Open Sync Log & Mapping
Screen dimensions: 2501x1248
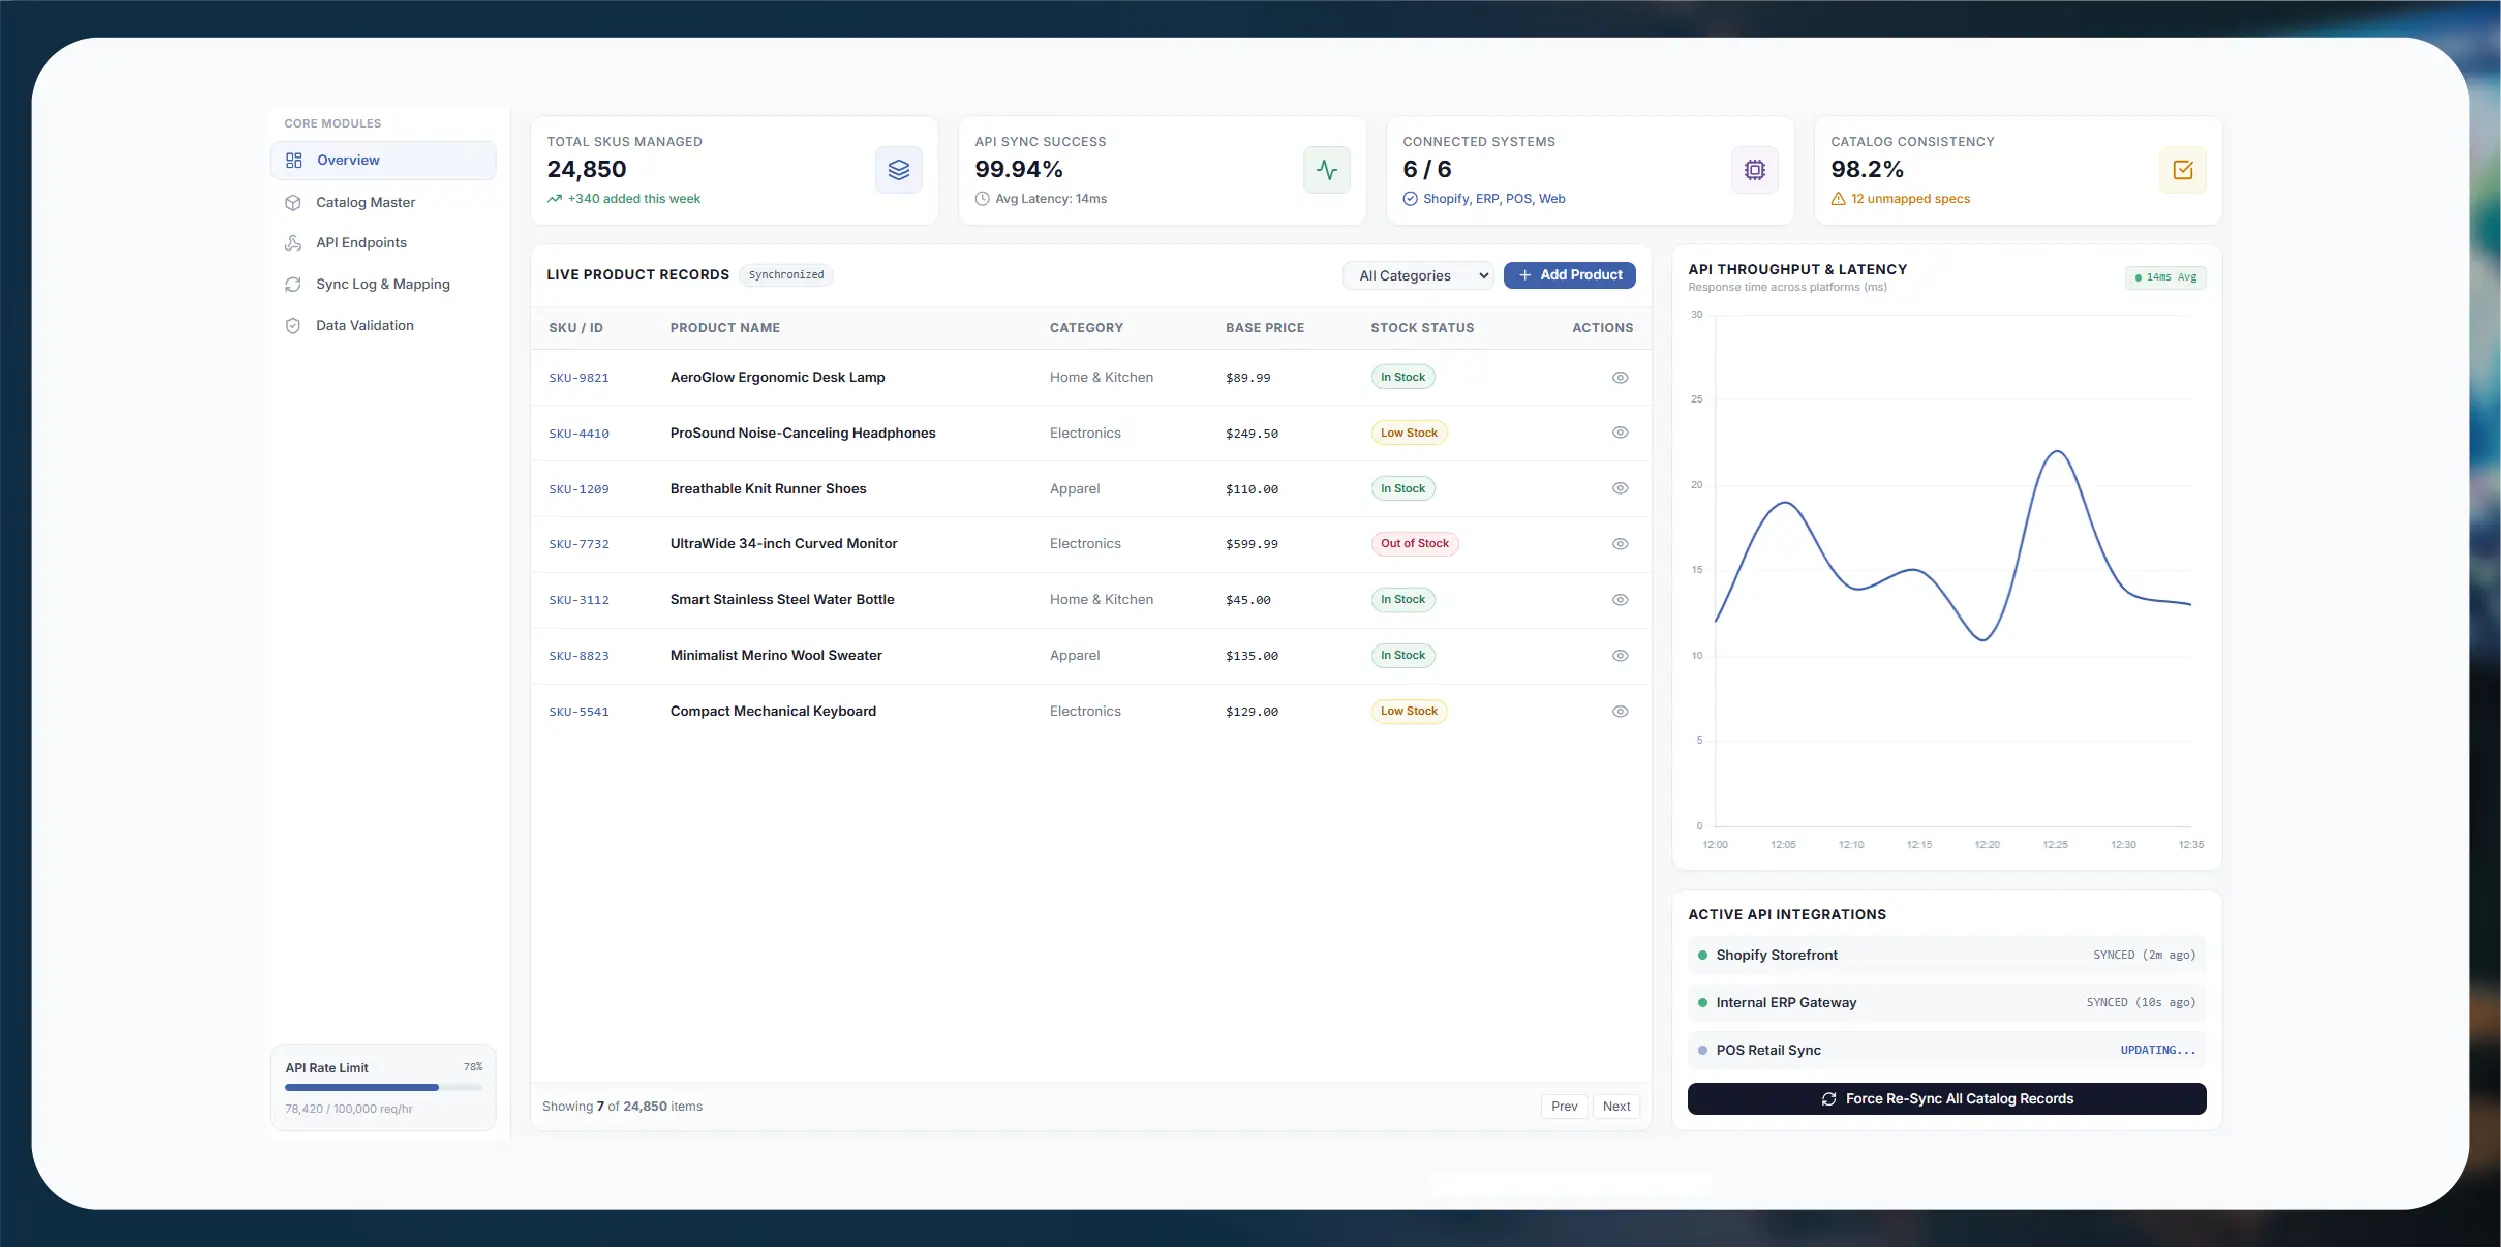[383, 284]
